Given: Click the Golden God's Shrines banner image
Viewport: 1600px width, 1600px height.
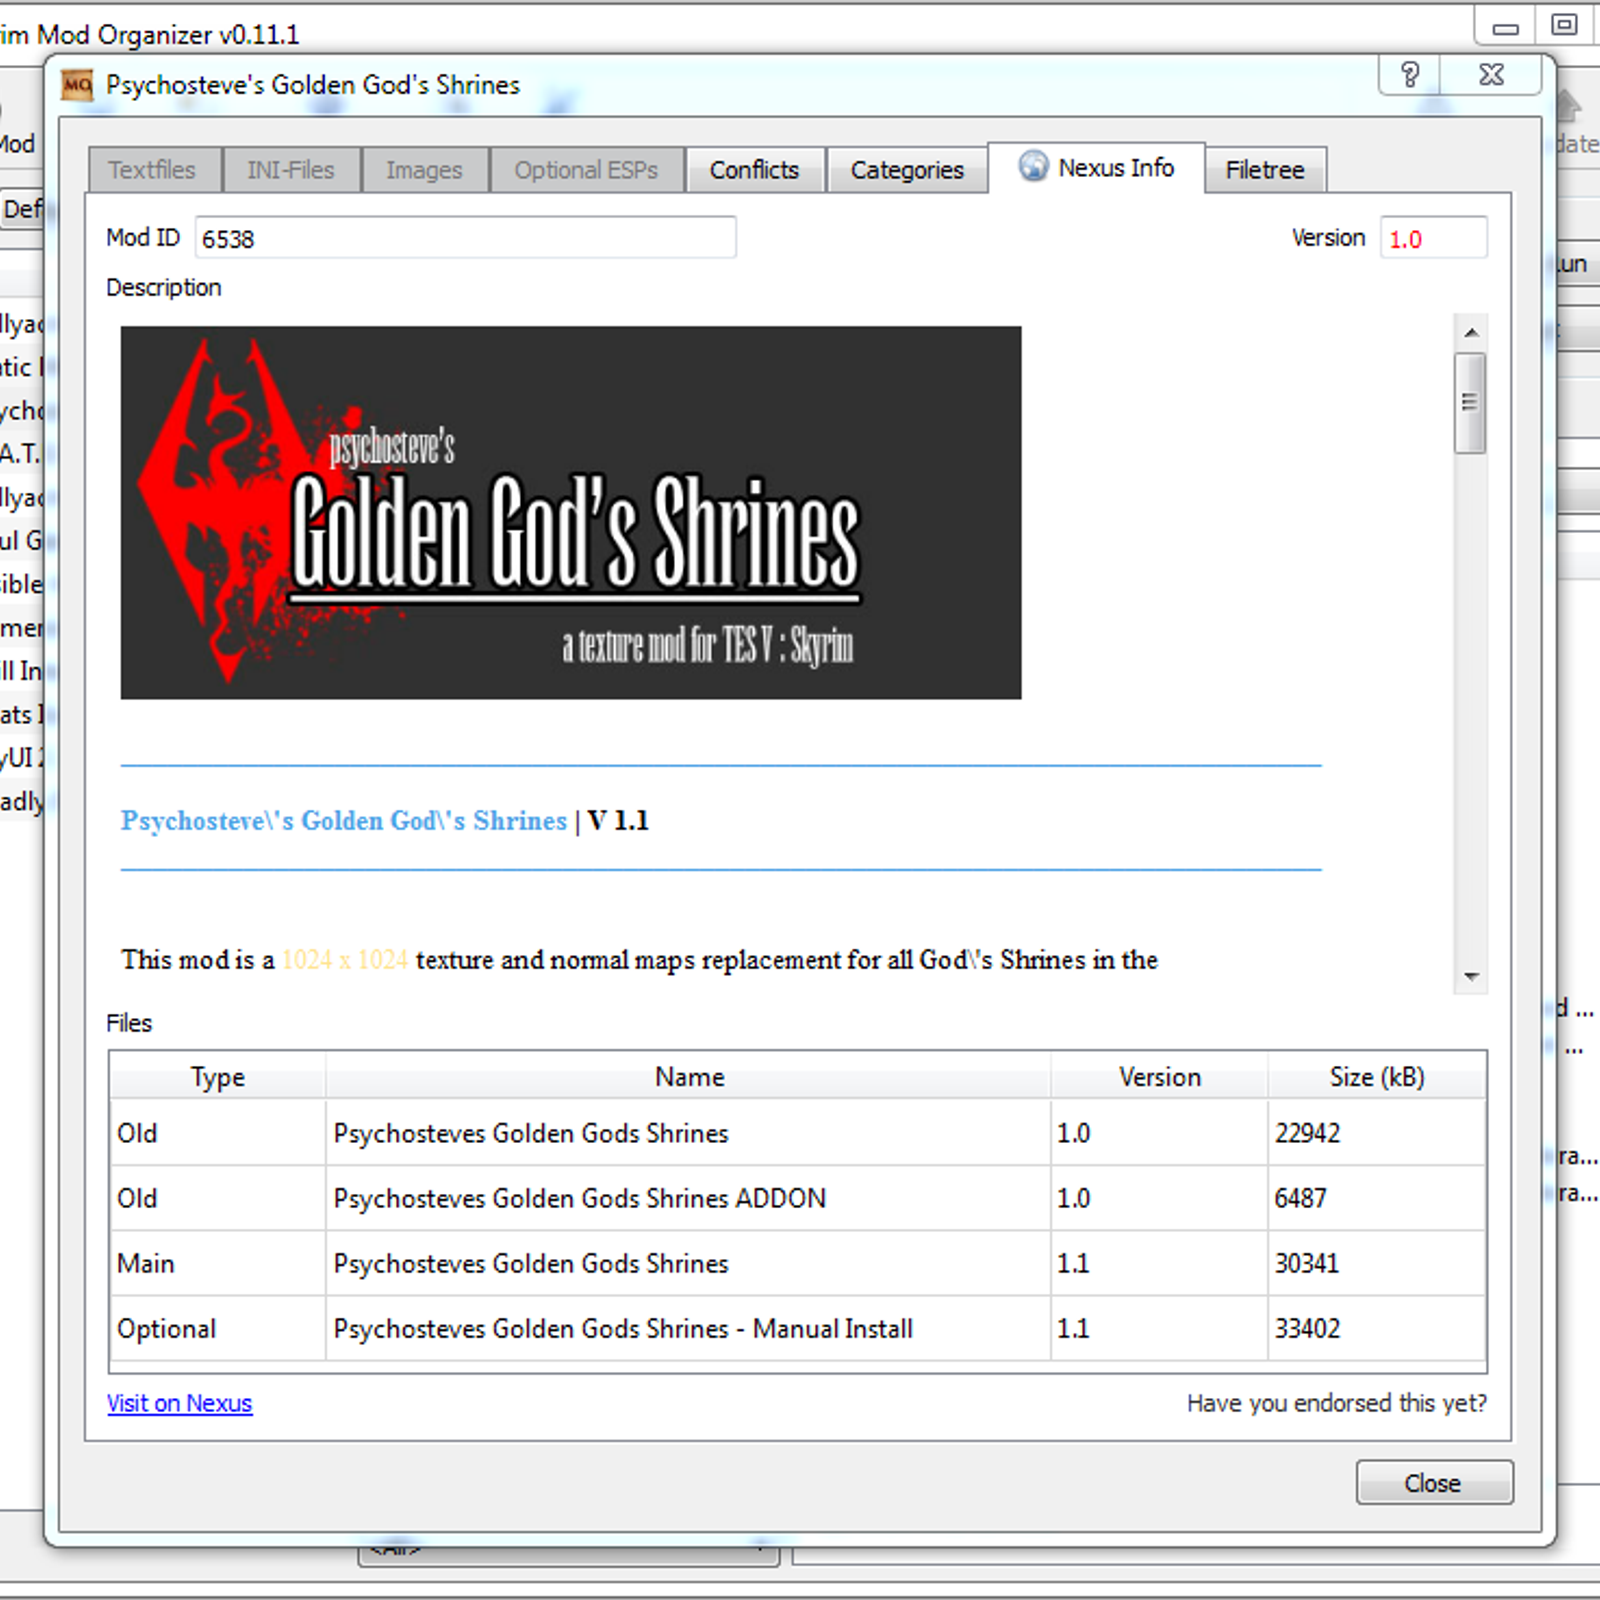Looking at the screenshot, I should click(571, 512).
